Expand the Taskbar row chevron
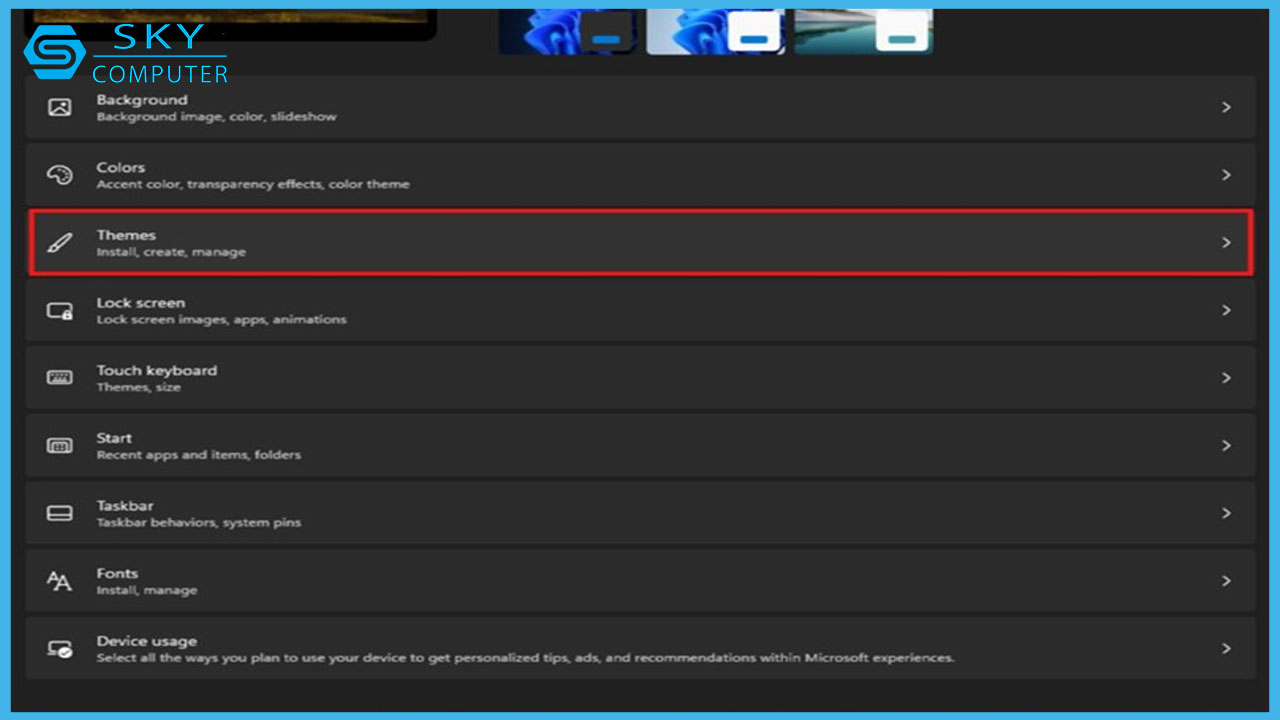The image size is (1280, 720). pos(1226,513)
